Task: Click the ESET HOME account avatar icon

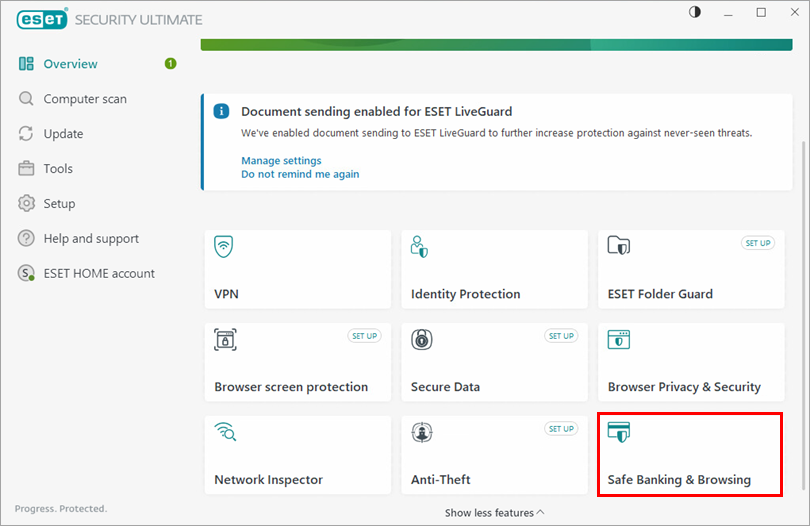Action: (x=26, y=273)
